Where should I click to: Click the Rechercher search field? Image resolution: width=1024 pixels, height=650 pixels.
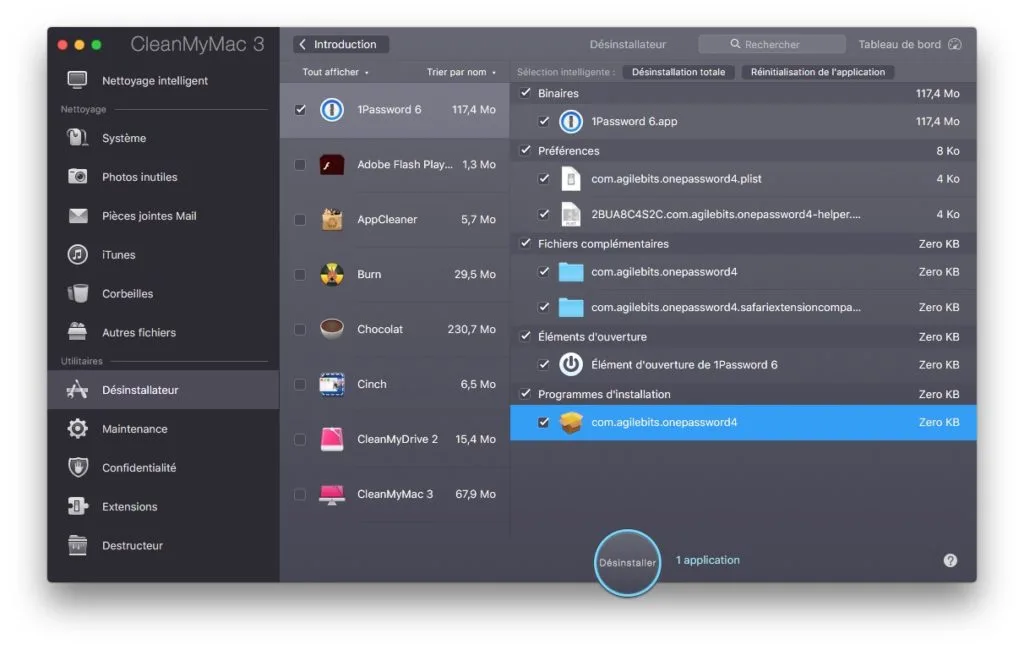772,44
